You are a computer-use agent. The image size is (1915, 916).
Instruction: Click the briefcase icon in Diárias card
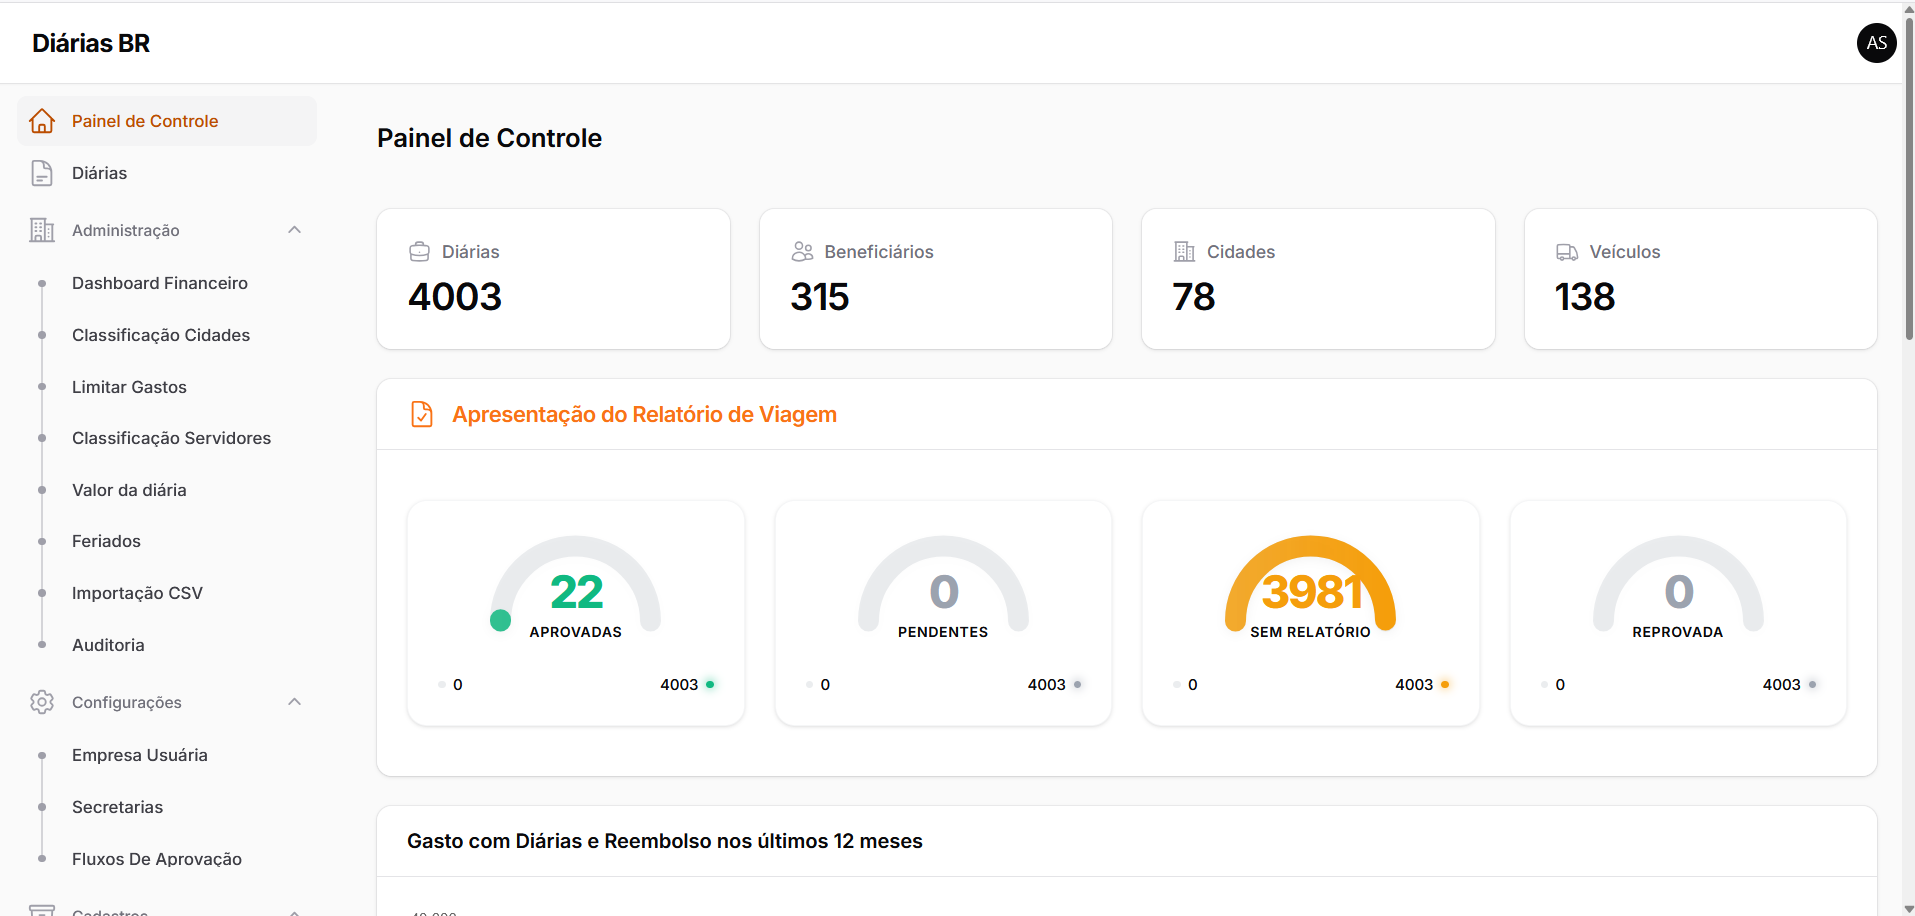click(420, 252)
